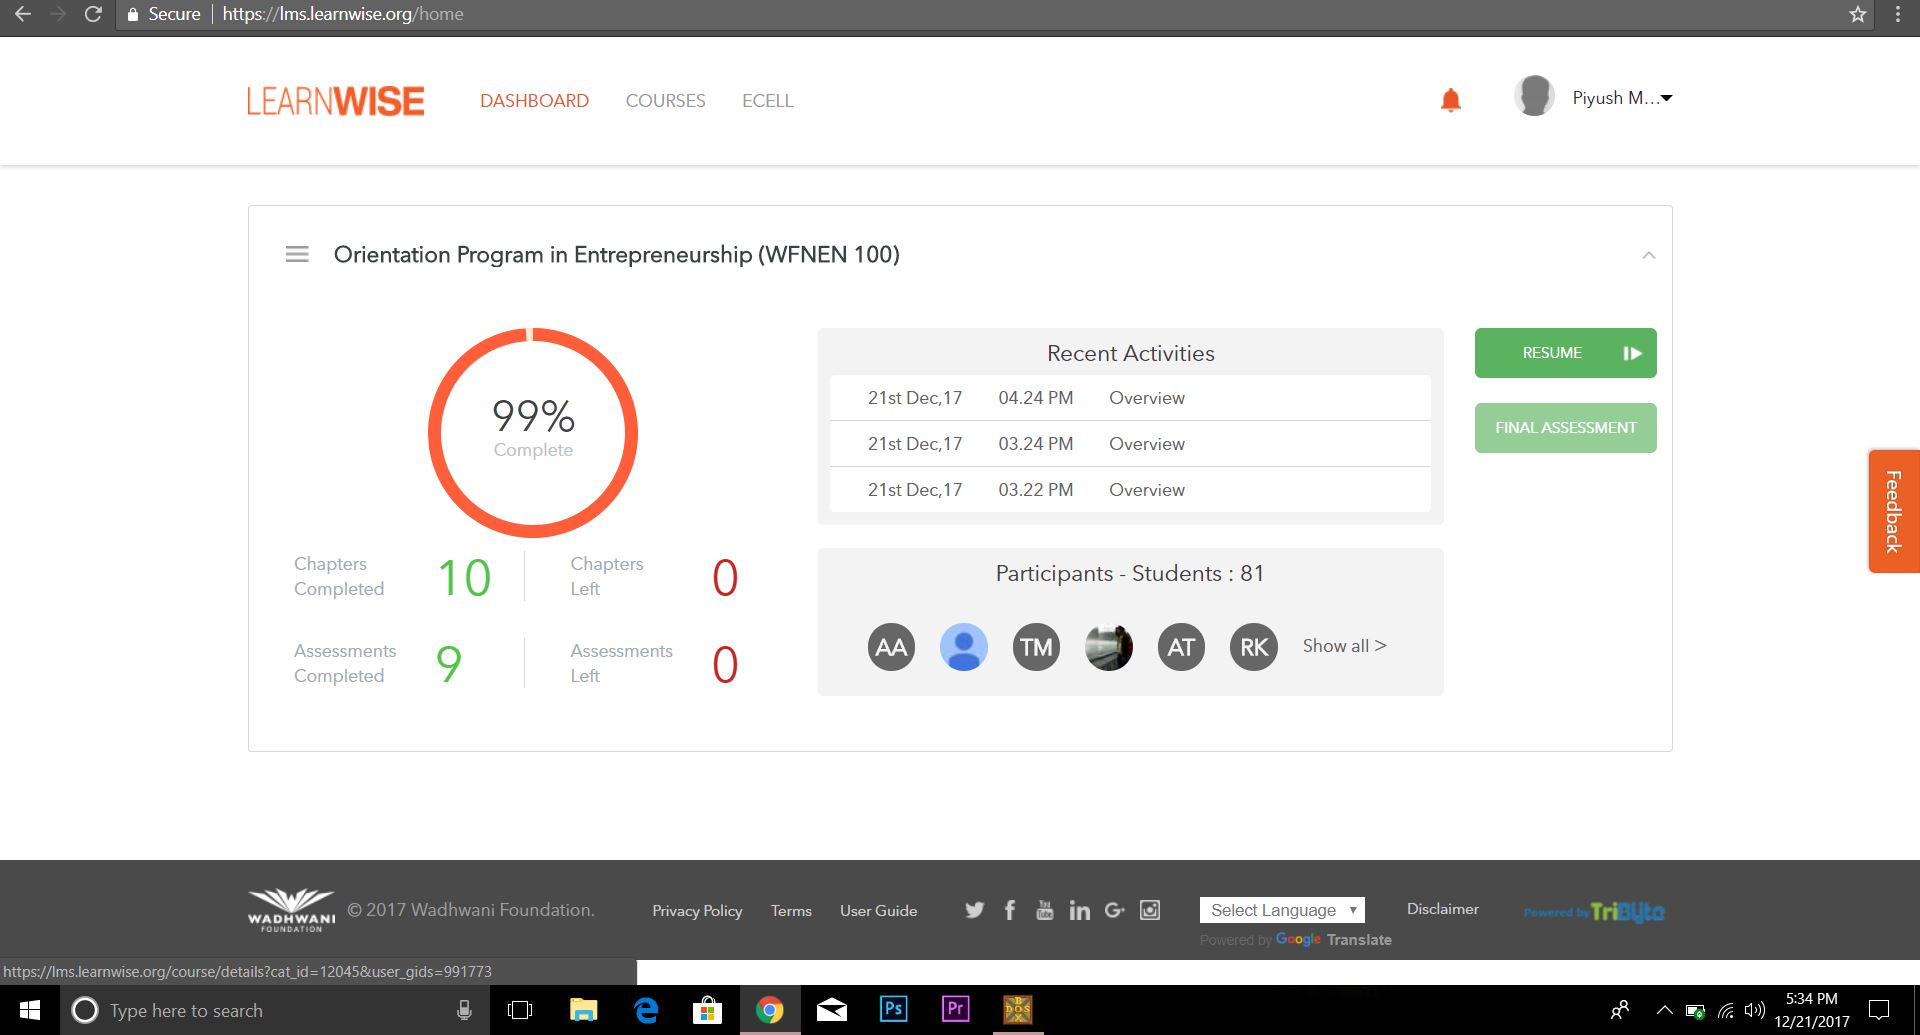Go to the COURSES tab

665,101
